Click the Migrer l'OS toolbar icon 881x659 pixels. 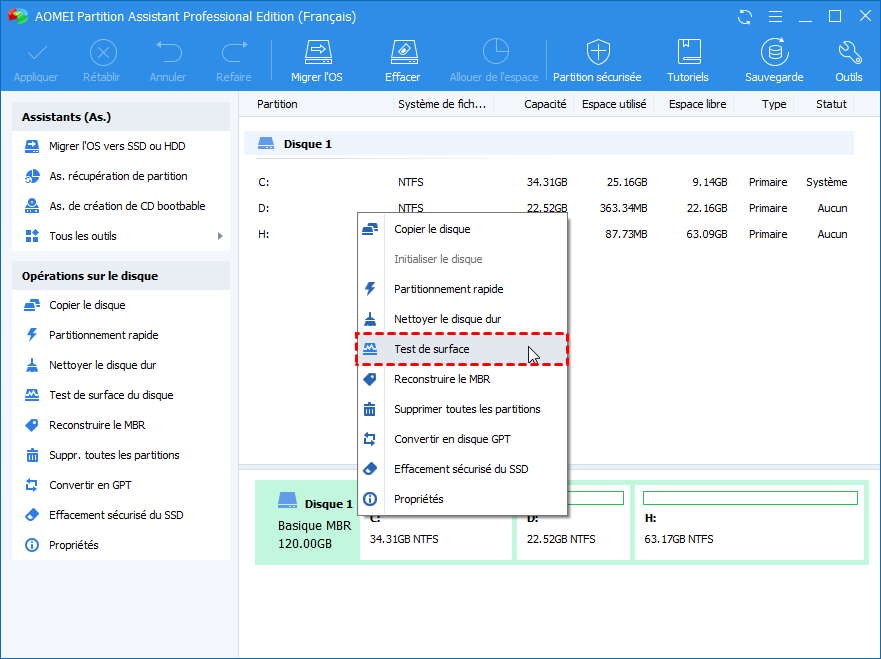(316, 52)
